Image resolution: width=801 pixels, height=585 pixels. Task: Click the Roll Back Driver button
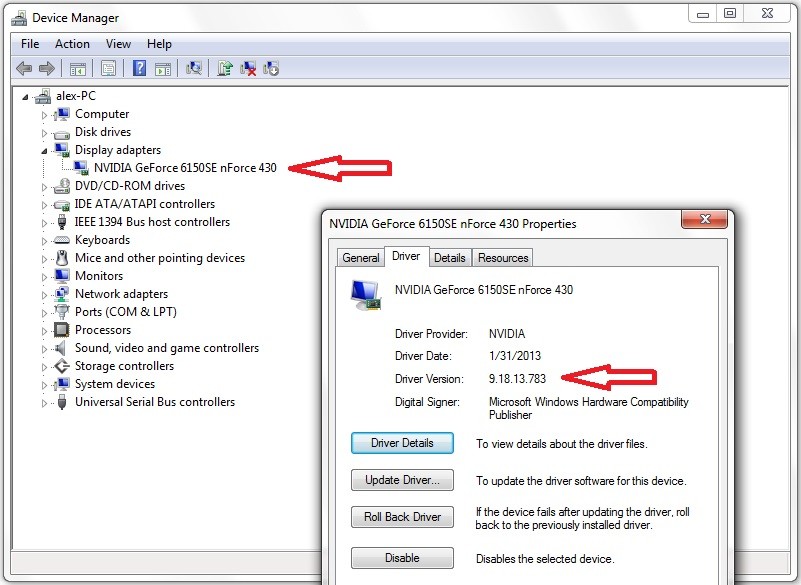(x=402, y=517)
